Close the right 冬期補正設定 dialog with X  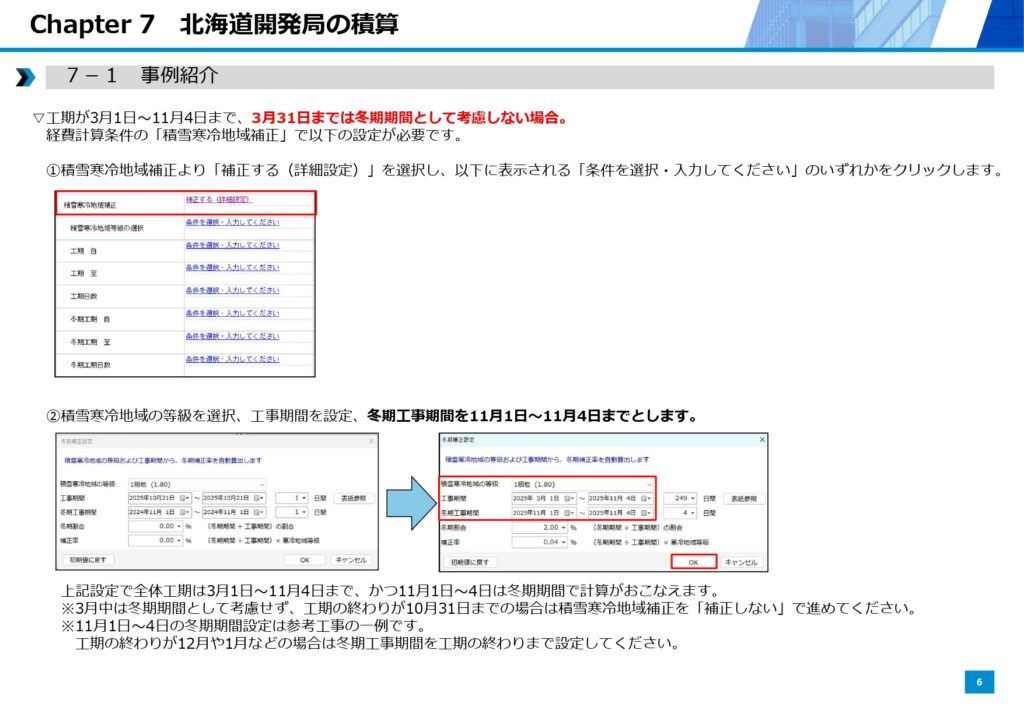click(x=761, y=440)
